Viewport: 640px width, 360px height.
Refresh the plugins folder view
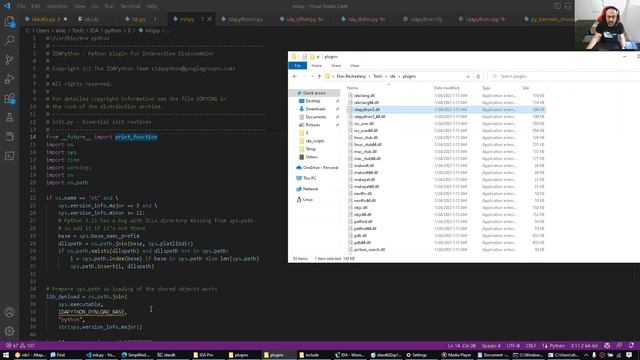[478, 76]
